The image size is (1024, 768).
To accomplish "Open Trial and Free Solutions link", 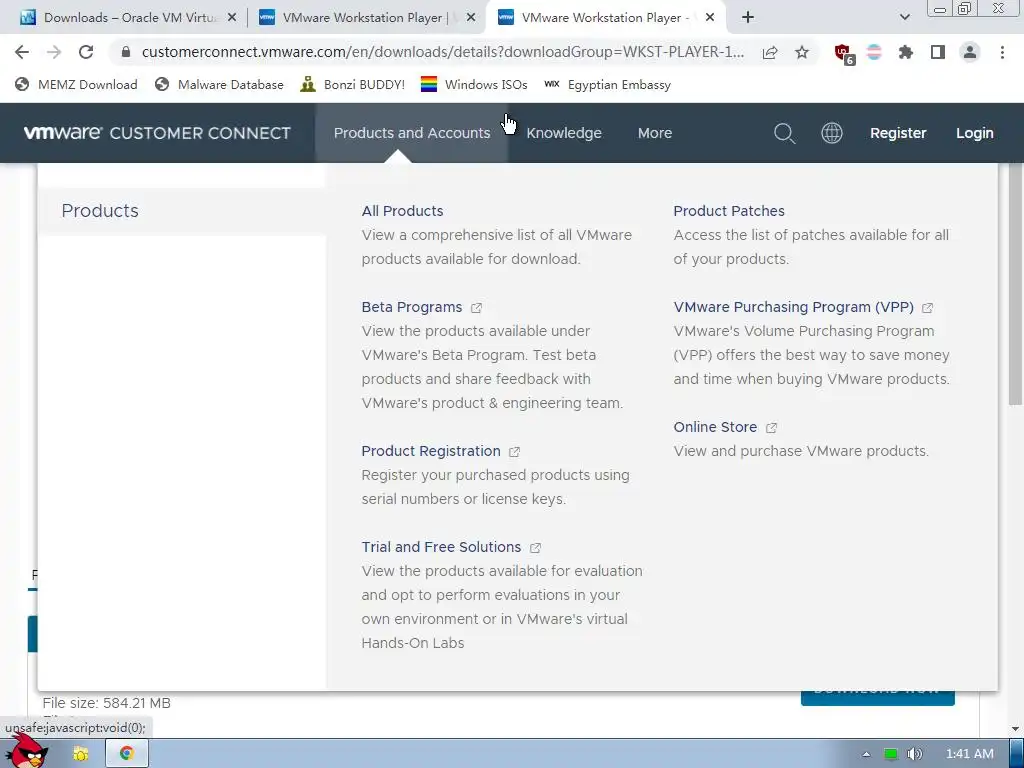I will click(x=441, y=547).
